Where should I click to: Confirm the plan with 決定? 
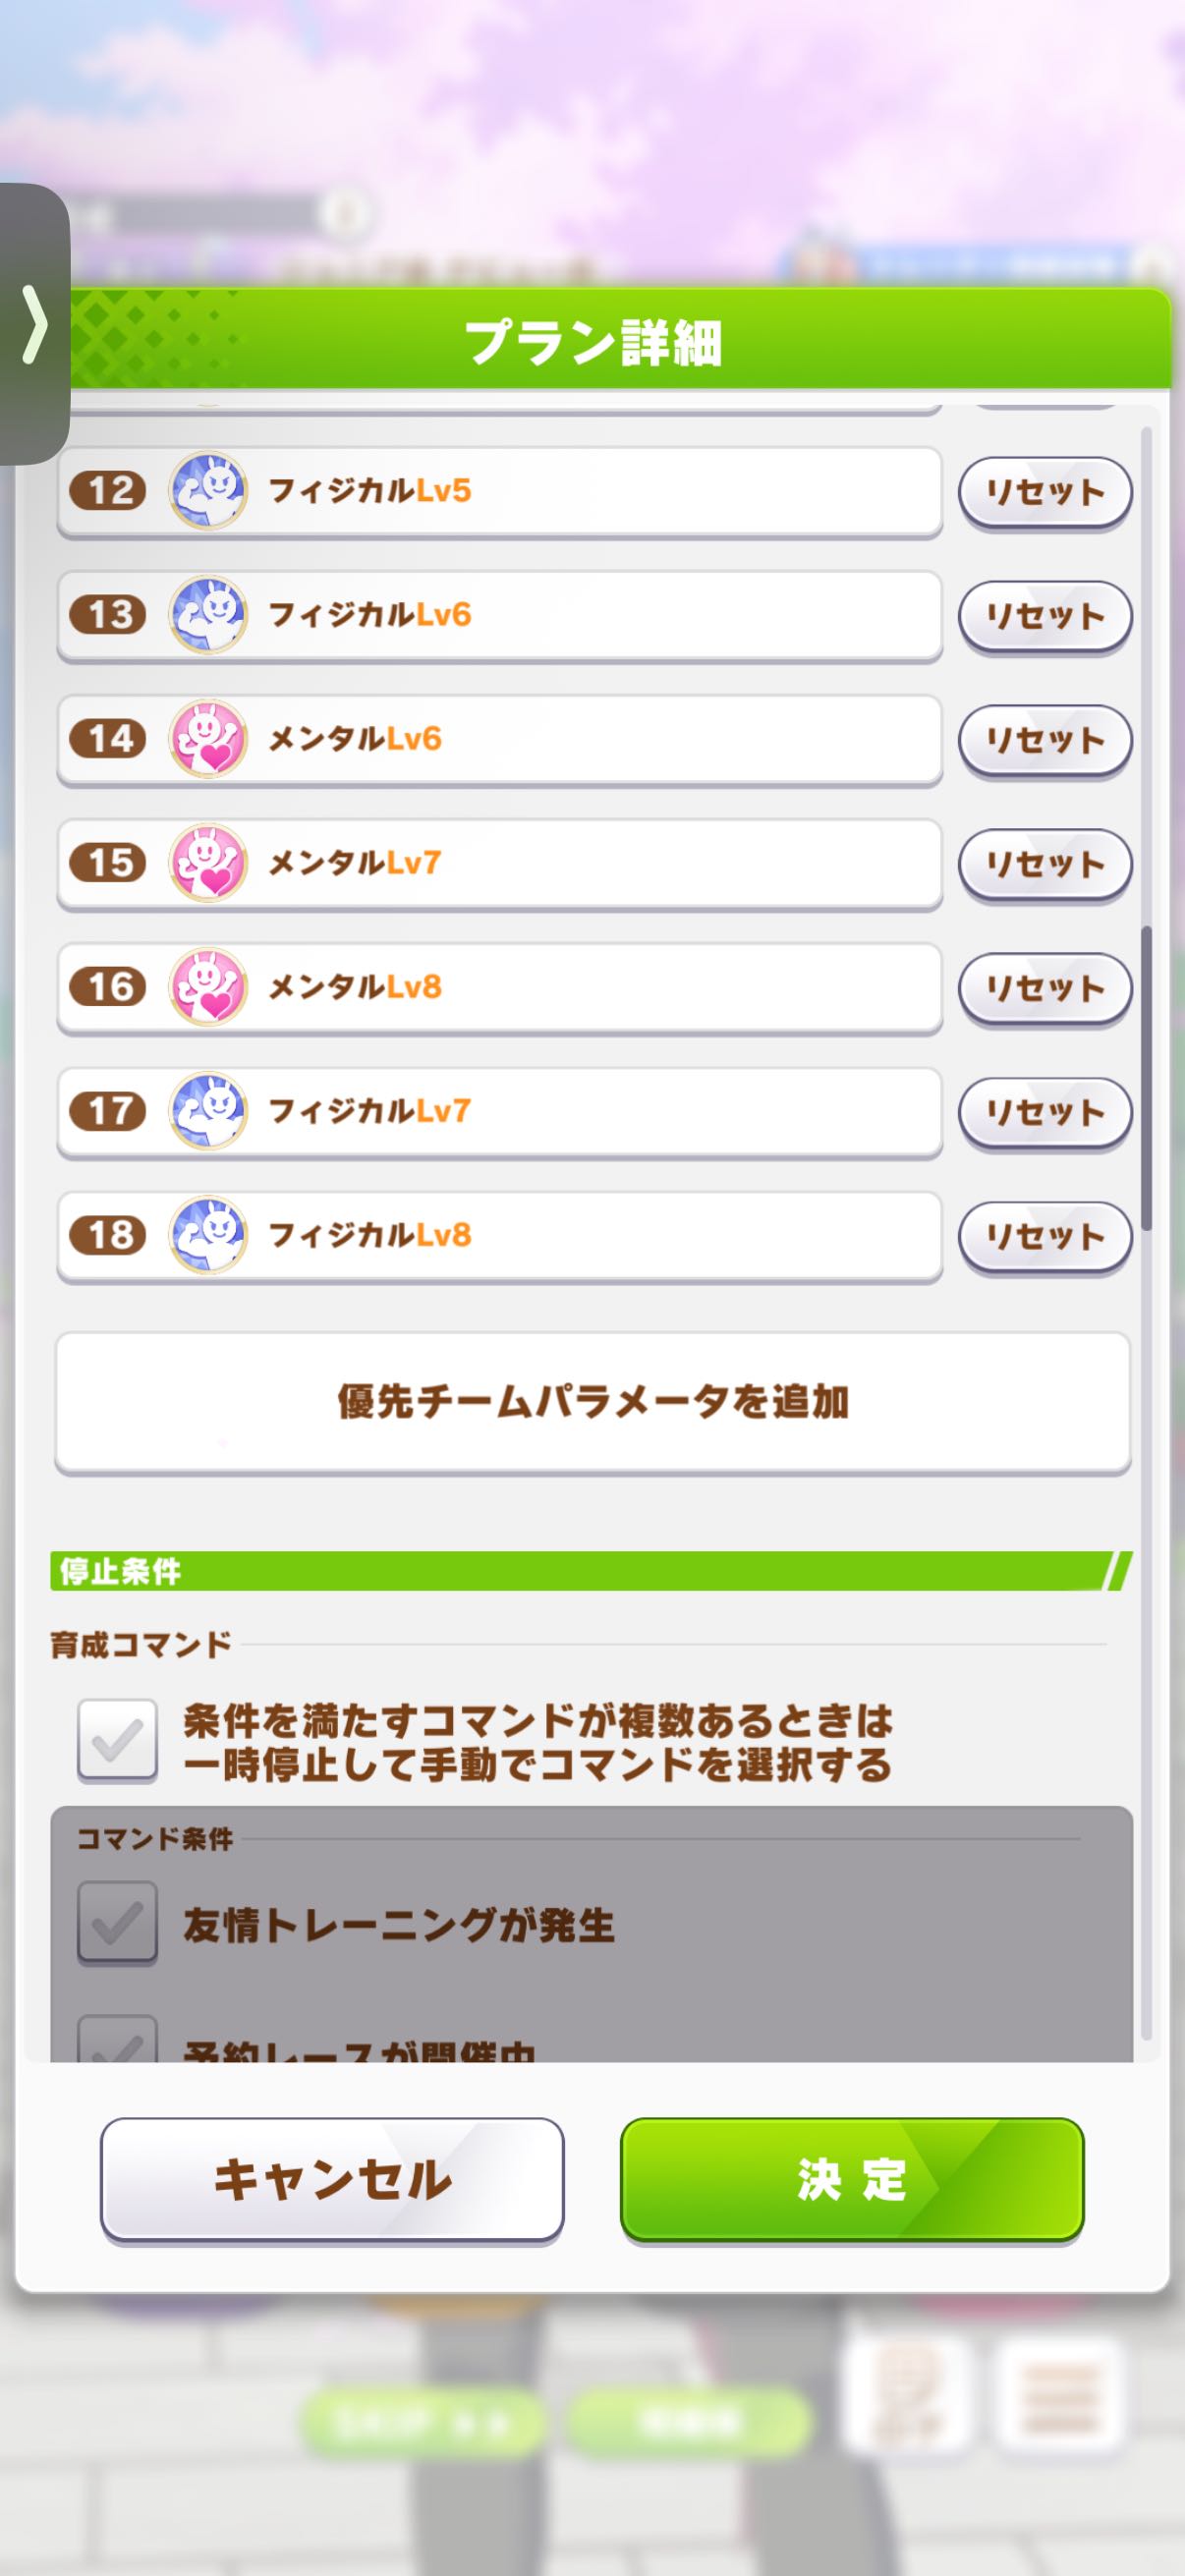(852, 2180)
